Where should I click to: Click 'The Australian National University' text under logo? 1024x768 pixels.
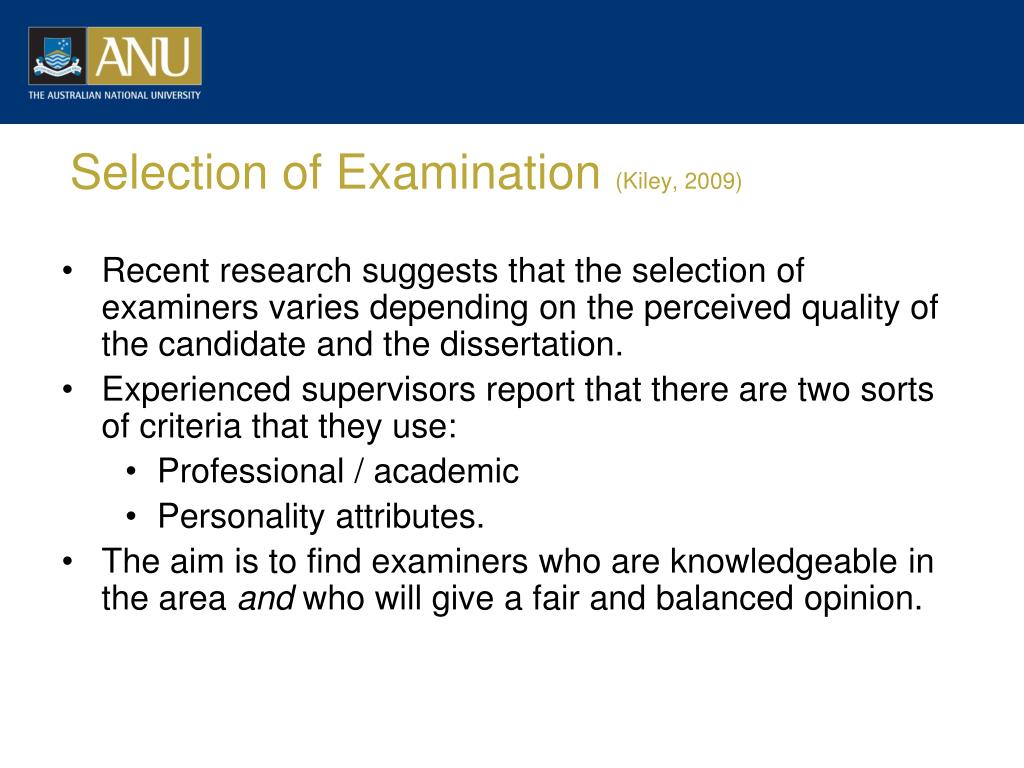[114, 95]
